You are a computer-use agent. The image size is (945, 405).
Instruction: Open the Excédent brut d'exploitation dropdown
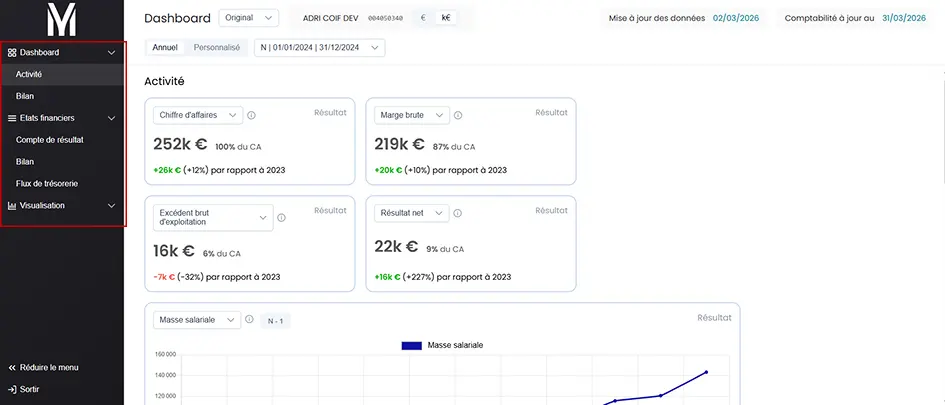pyautogui.click(x=213, y=217)
